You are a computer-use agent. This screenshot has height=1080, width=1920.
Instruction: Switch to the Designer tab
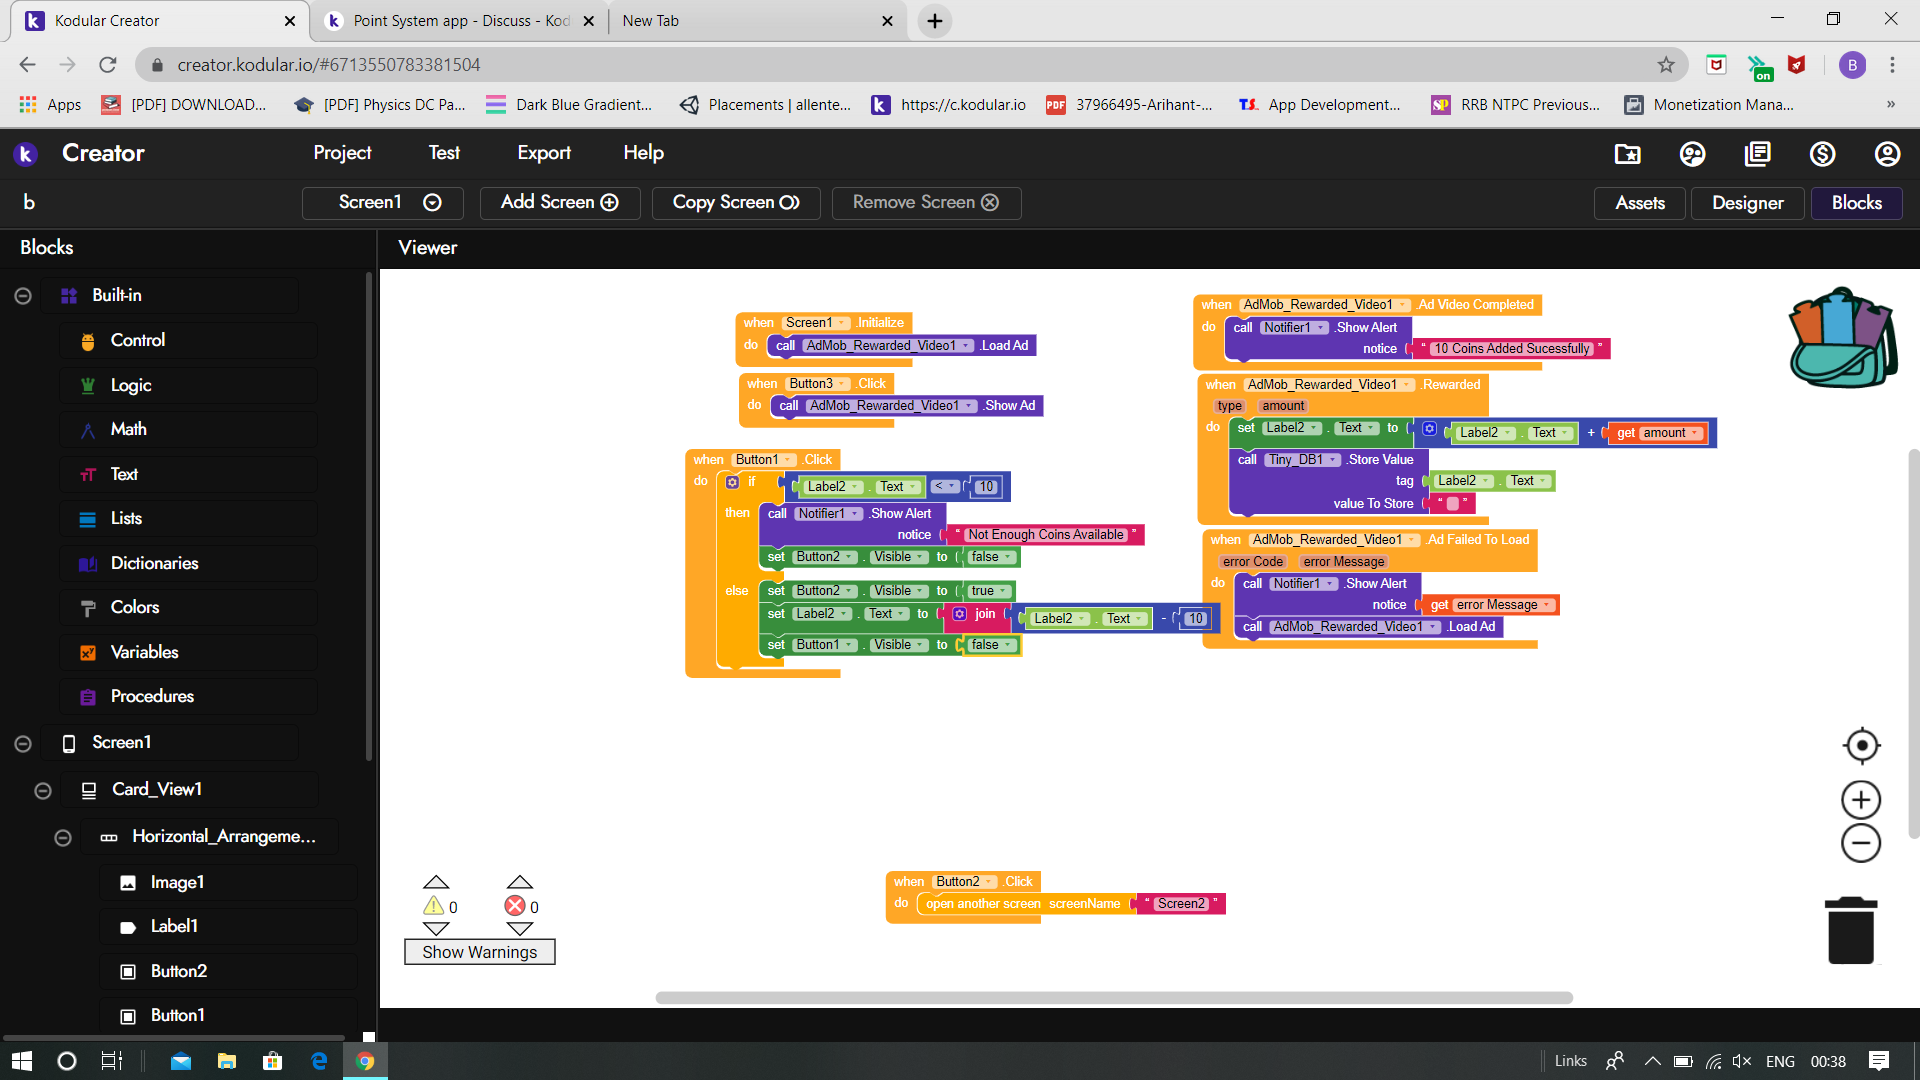click(x=1747, y=203)
